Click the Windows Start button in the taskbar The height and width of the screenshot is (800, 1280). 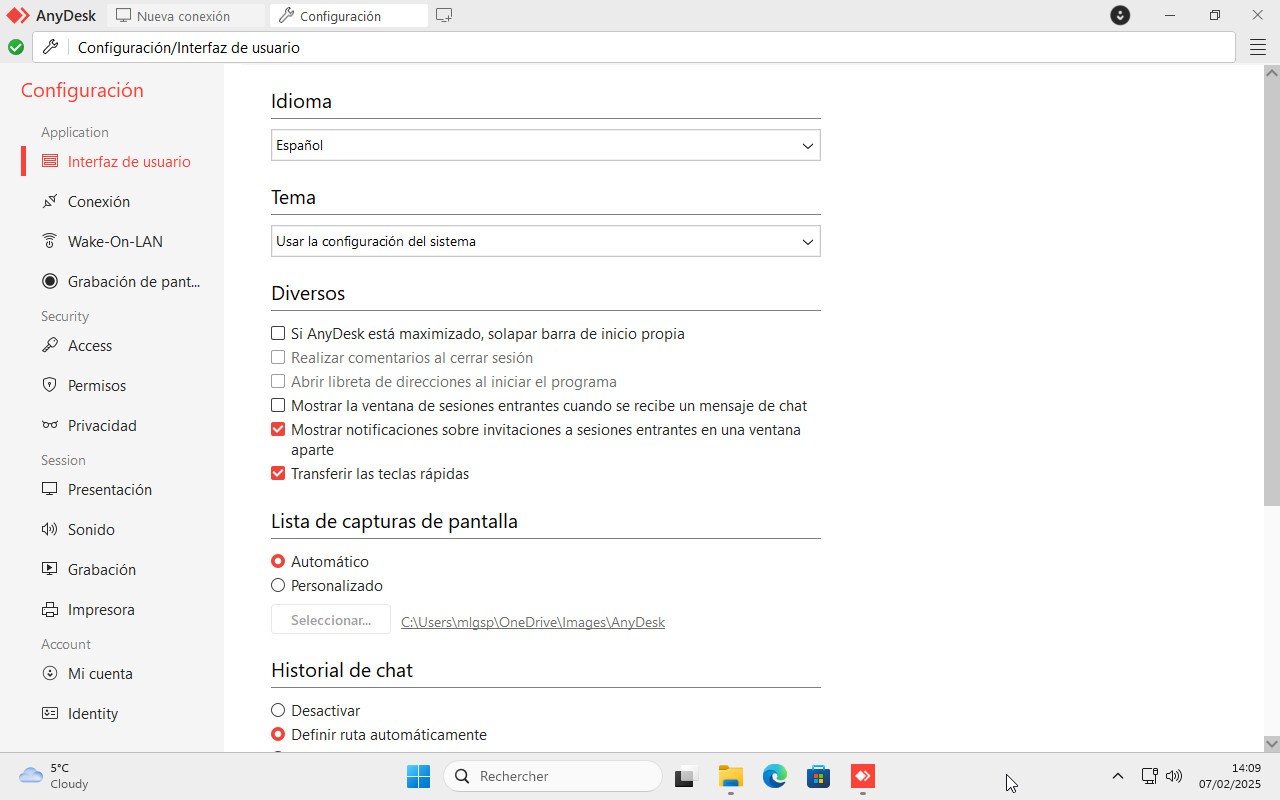pos(418,776)
